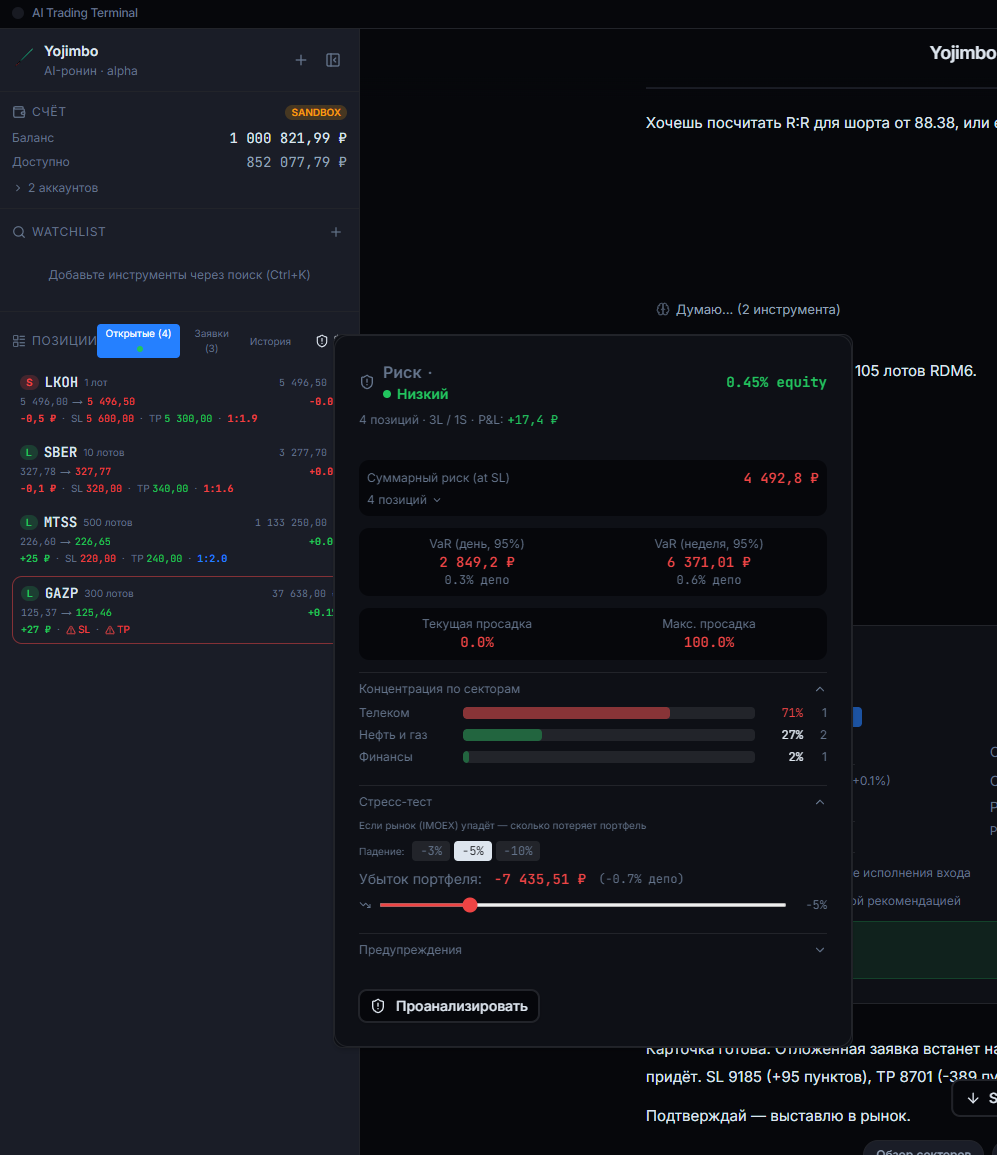Click the stress-test slider handle
This screenshot has height=1155, width=997.
(x=470, y=905)
